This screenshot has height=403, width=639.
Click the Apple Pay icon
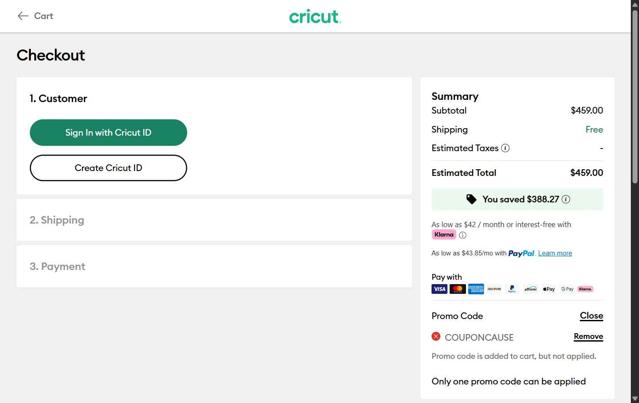pos(548,289)
